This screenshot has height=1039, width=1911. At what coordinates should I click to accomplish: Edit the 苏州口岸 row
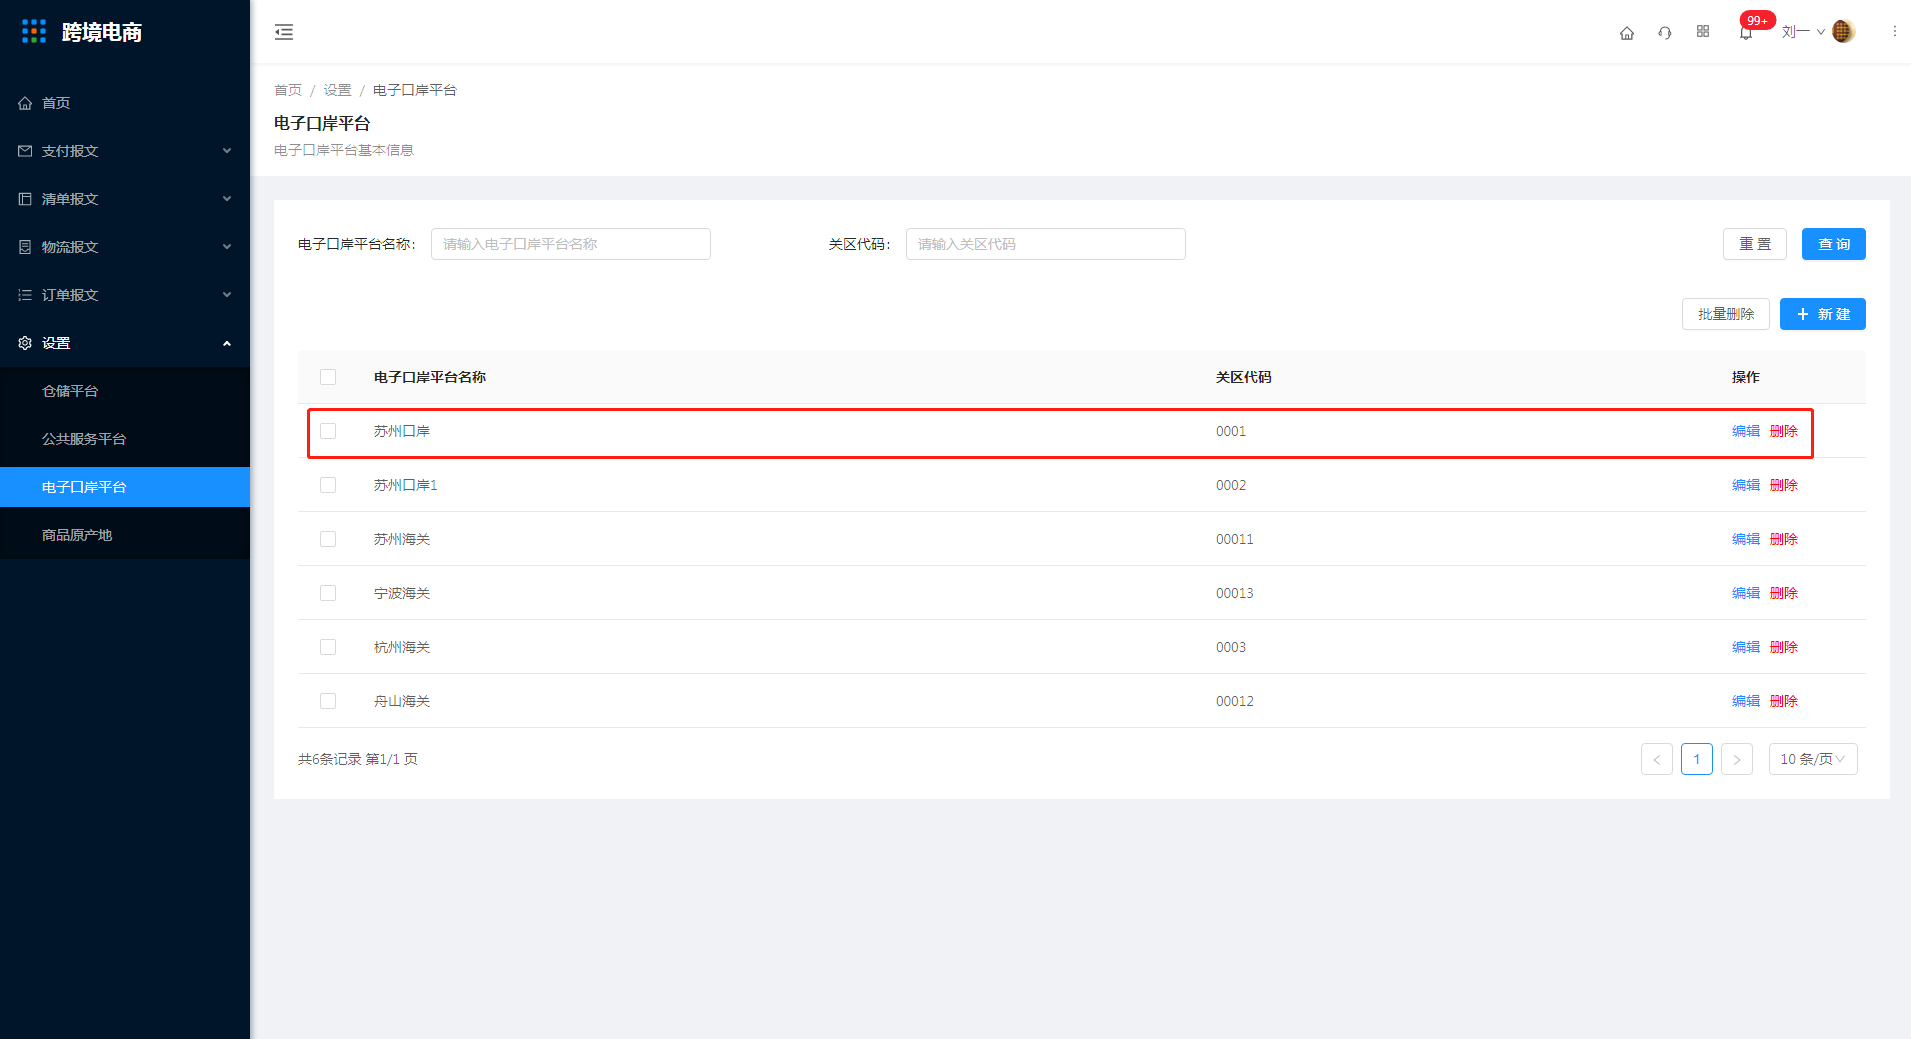1746,431
